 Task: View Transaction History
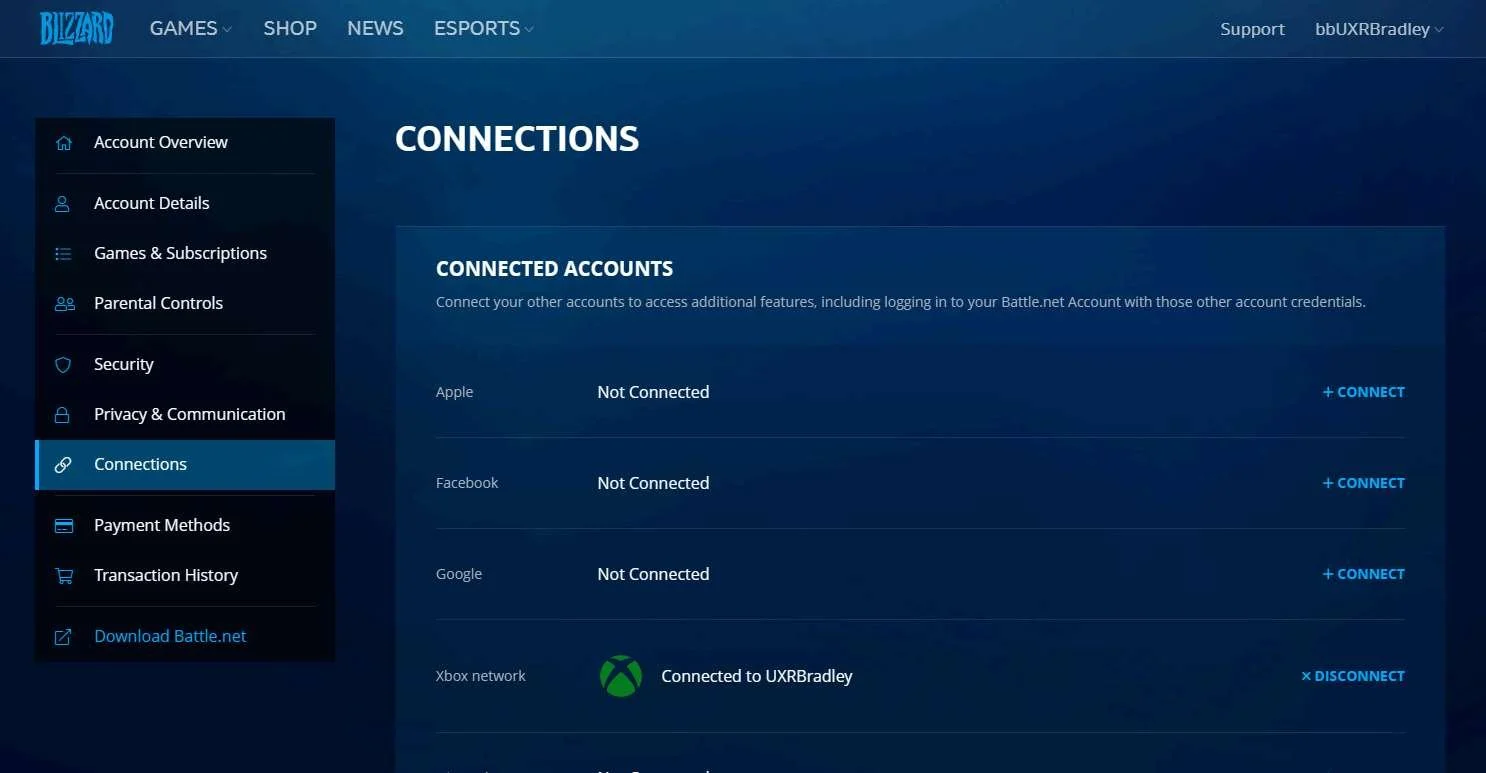(x=185, y=575)
